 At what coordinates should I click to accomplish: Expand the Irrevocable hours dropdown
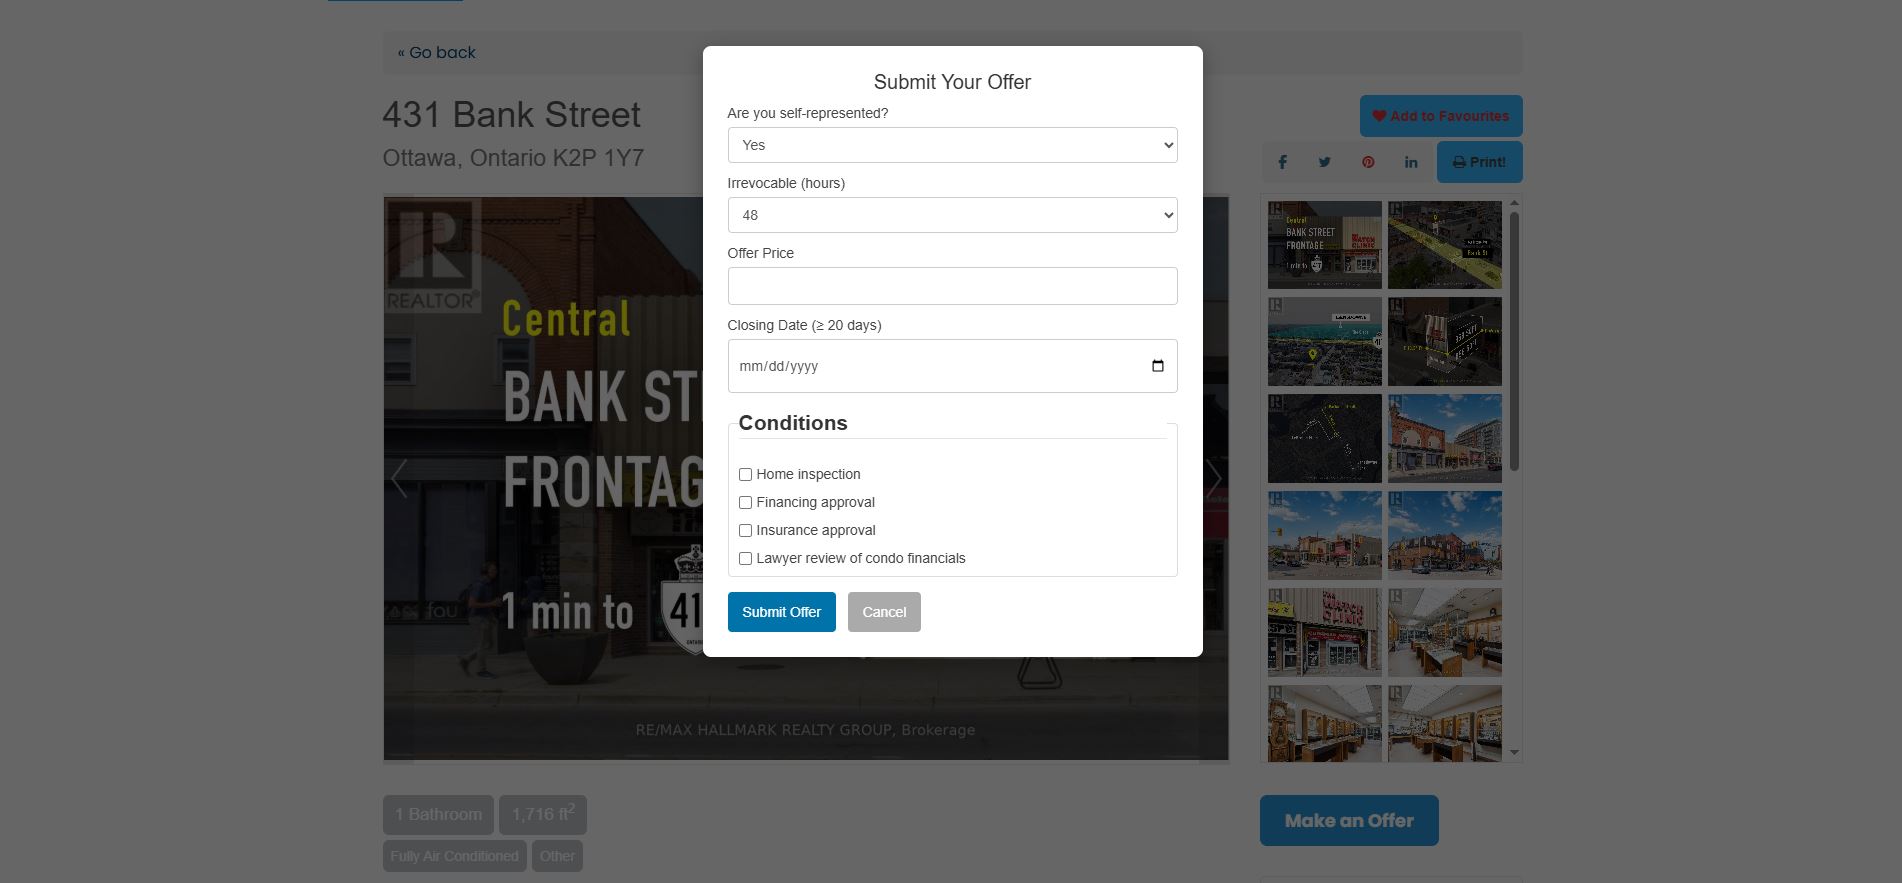(x=952, y=215)
